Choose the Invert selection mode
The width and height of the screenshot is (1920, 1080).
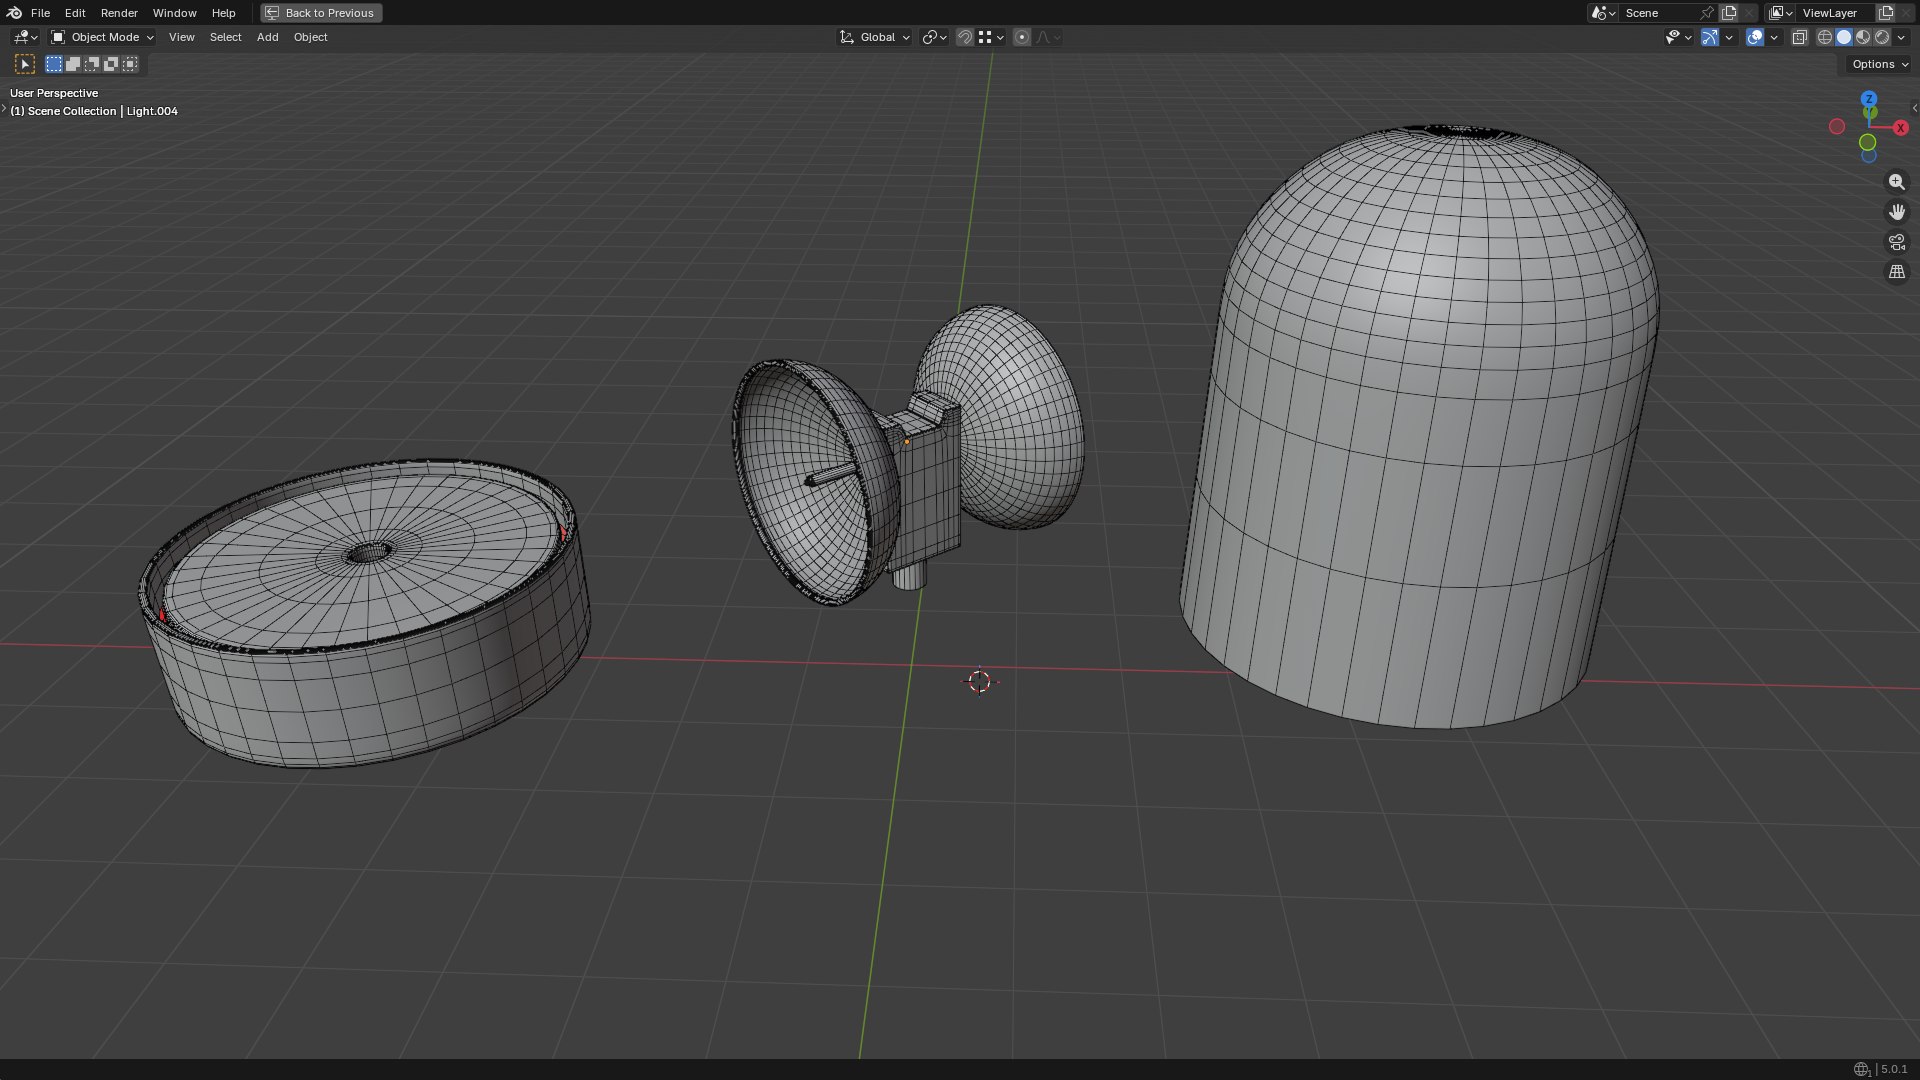(111, 64)
